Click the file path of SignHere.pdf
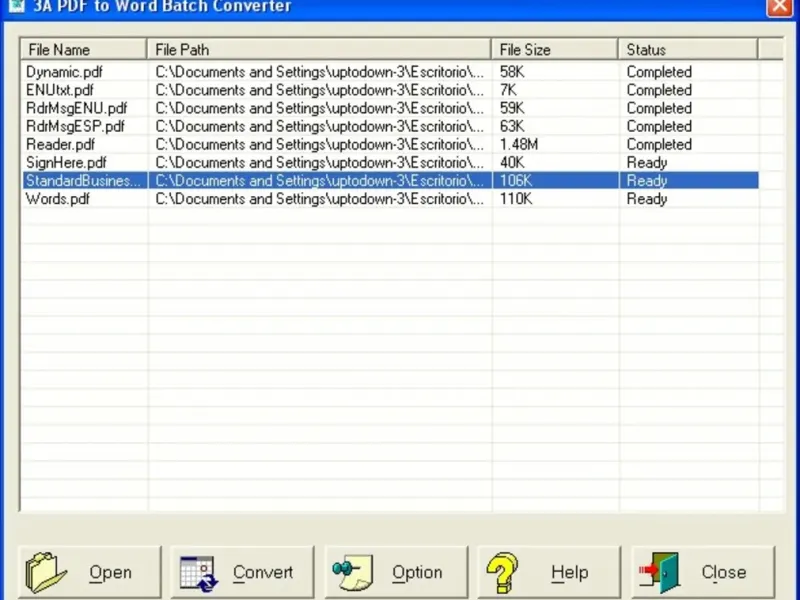Screen dimensions: 800x600 click(319, 163)
